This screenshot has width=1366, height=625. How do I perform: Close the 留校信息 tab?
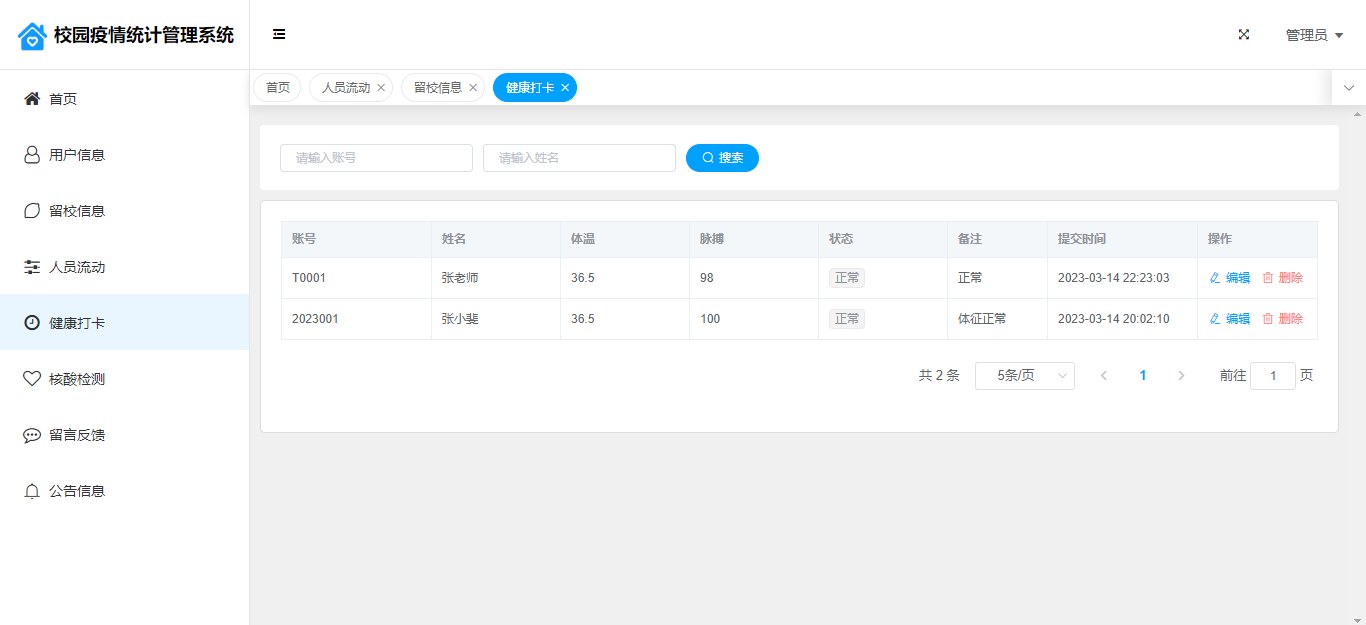473,88
